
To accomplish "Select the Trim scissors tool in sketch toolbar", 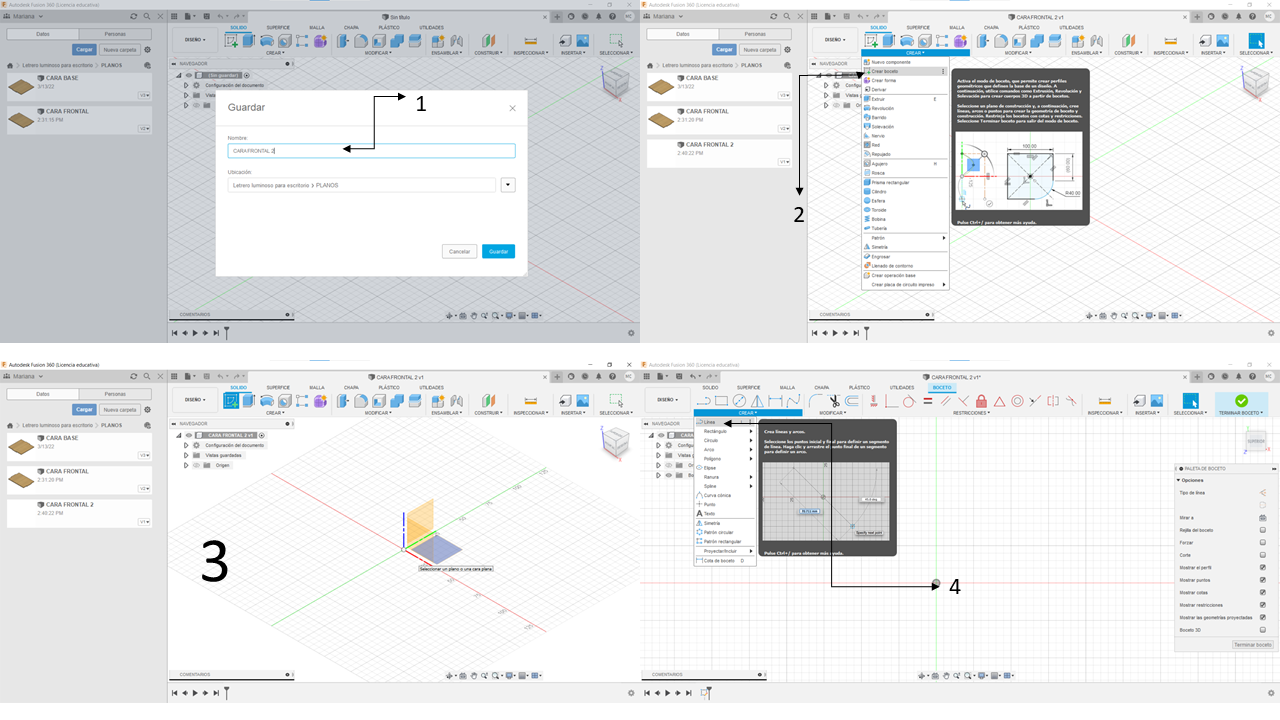I will pos(833,401).
